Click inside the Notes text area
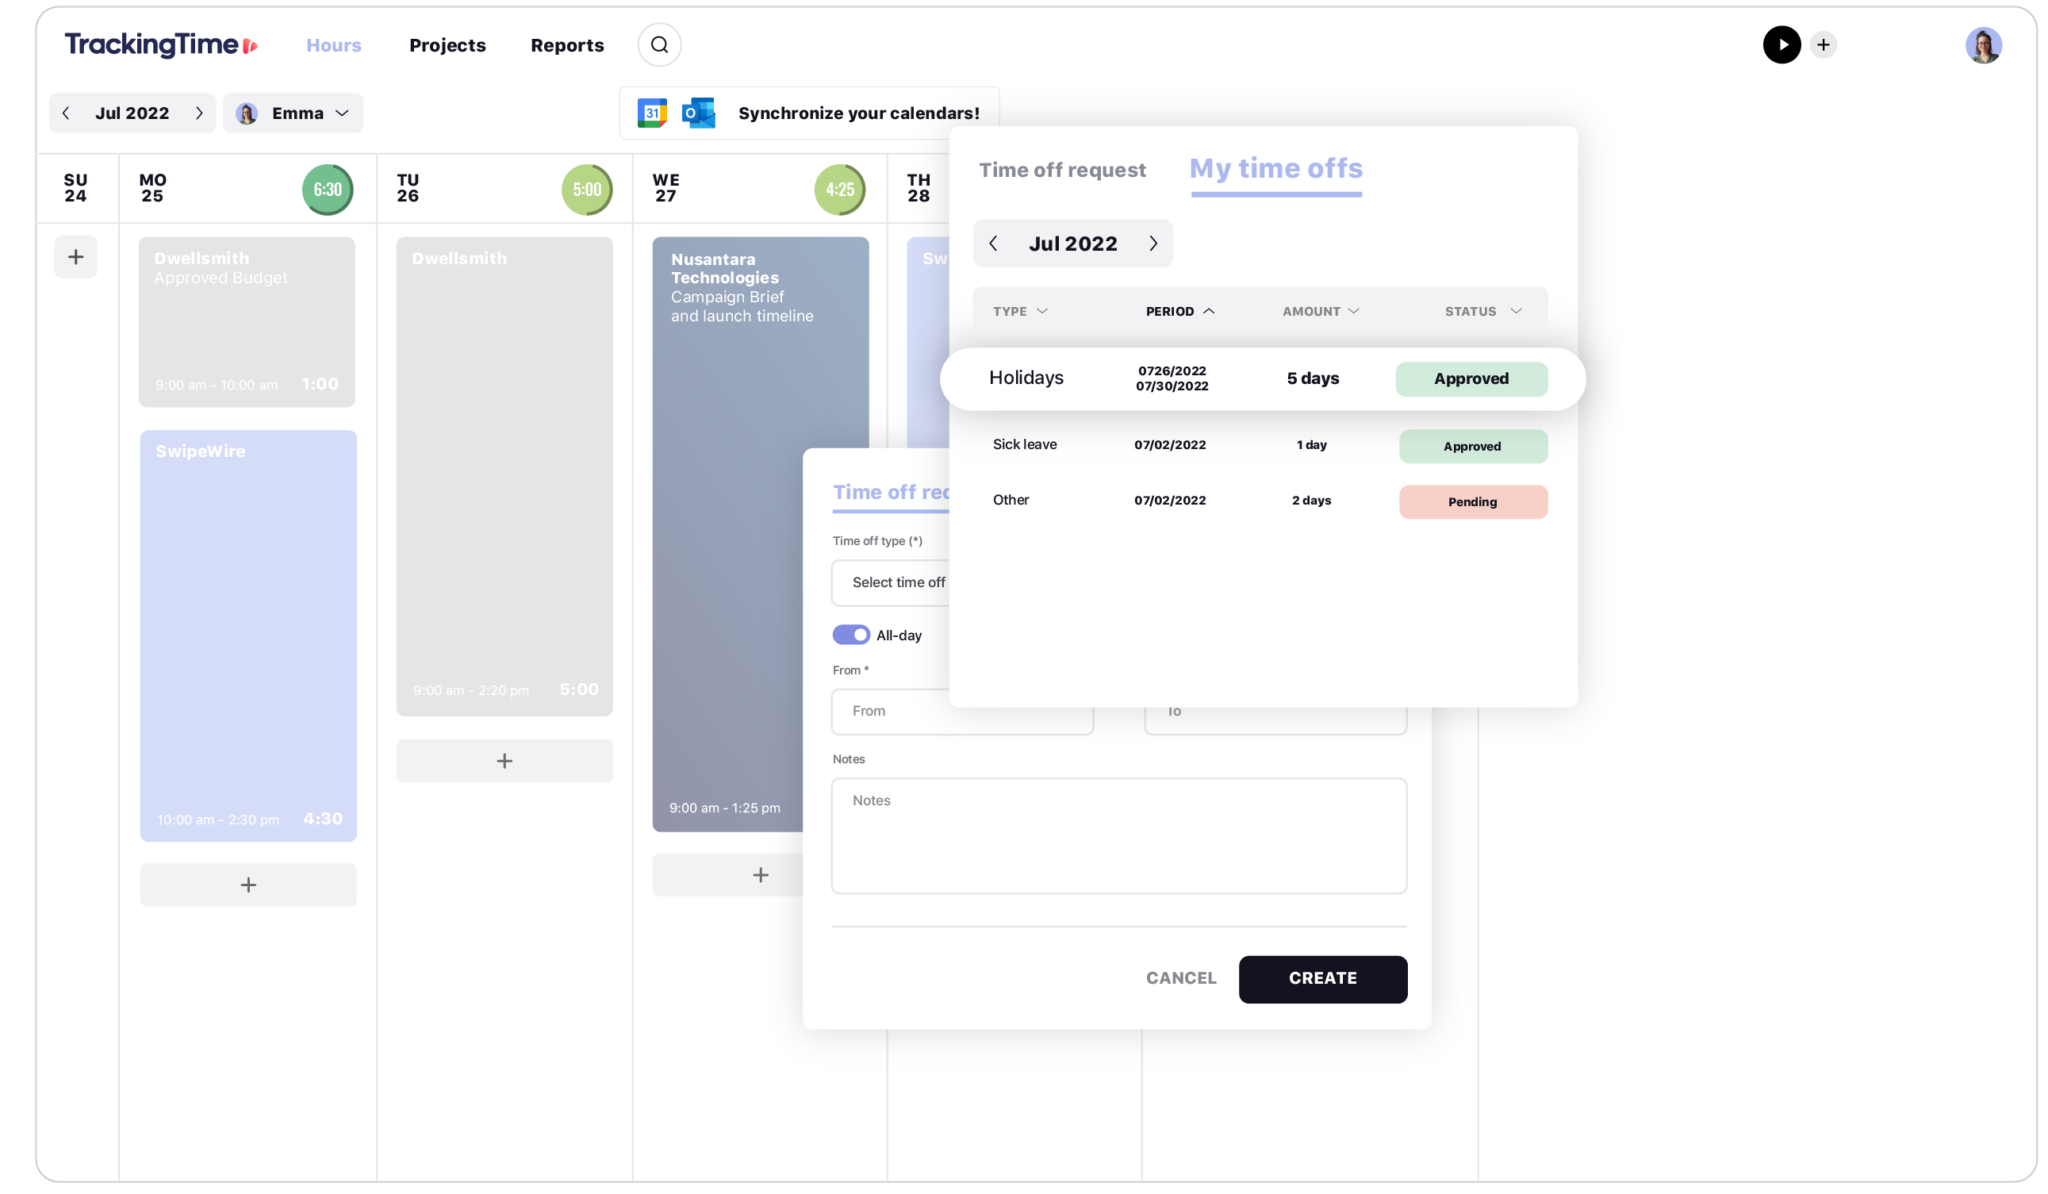This screenshot has height=1194, width=2048. [1118, 836]
